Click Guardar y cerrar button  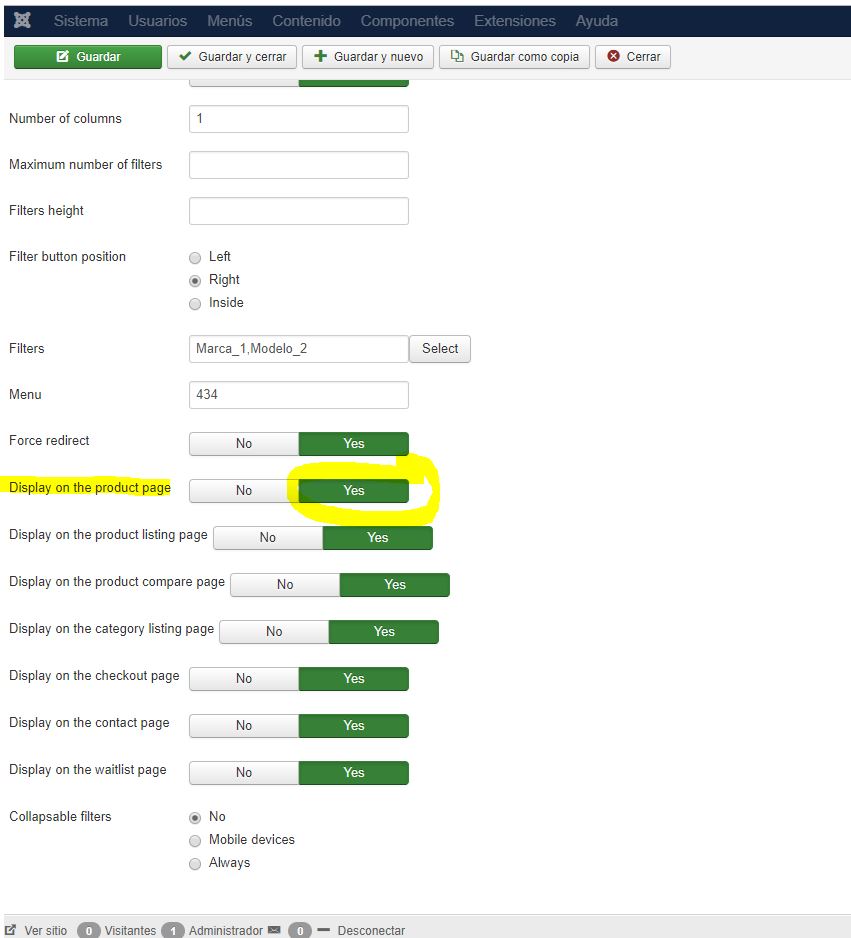[232, 57]
